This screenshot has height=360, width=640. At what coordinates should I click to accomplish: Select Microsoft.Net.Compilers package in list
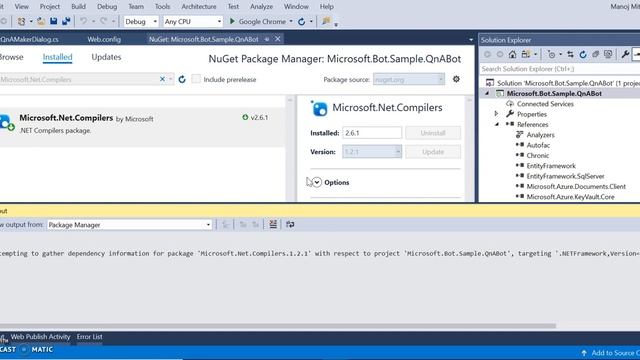pos(142,126)
